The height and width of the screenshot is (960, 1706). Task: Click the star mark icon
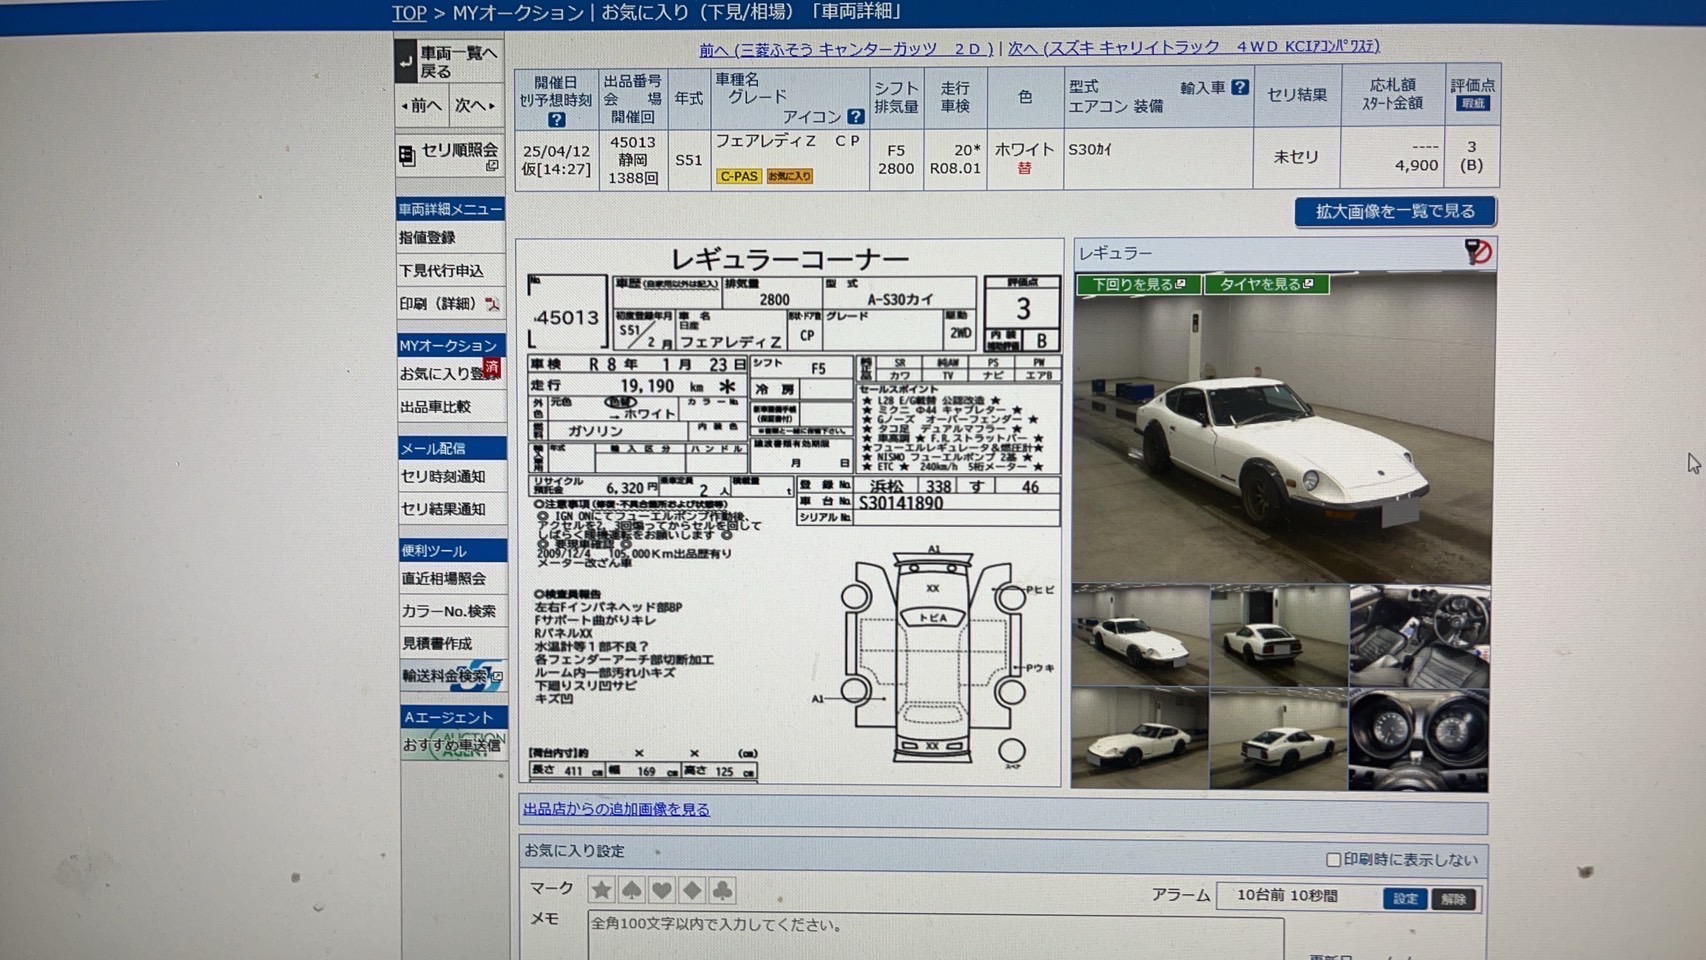[x=601, y=890]
